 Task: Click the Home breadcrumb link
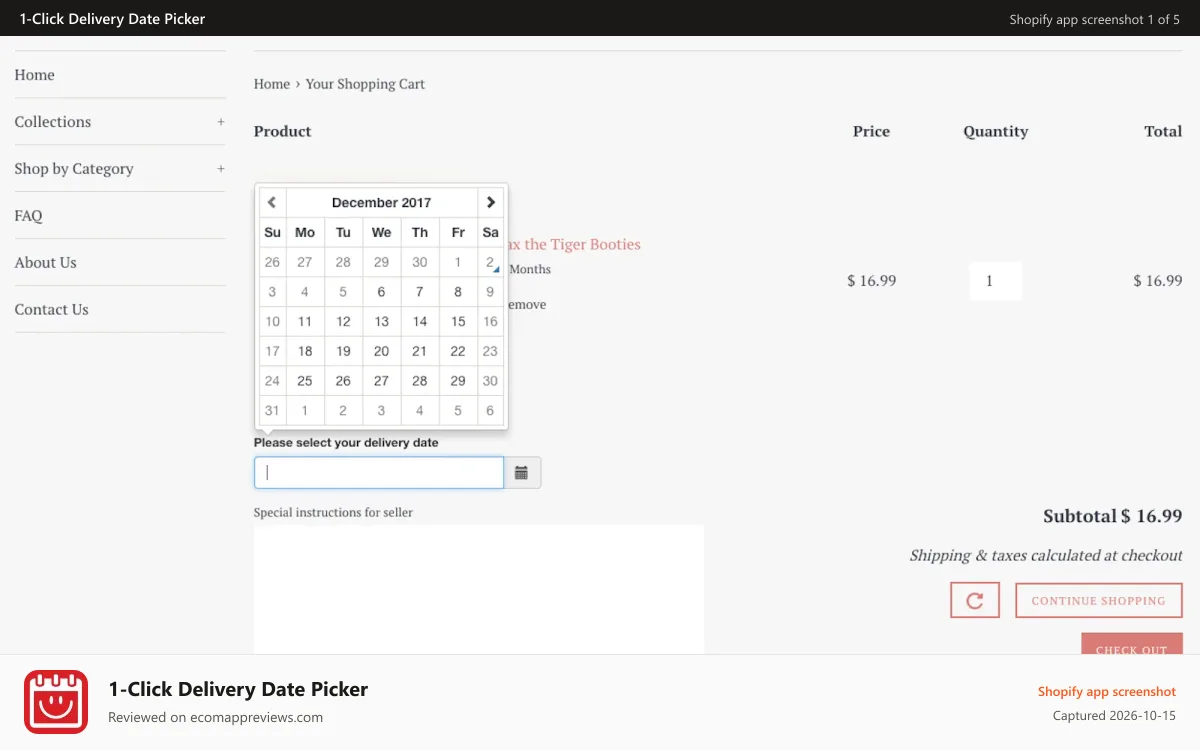coord(271,84)
